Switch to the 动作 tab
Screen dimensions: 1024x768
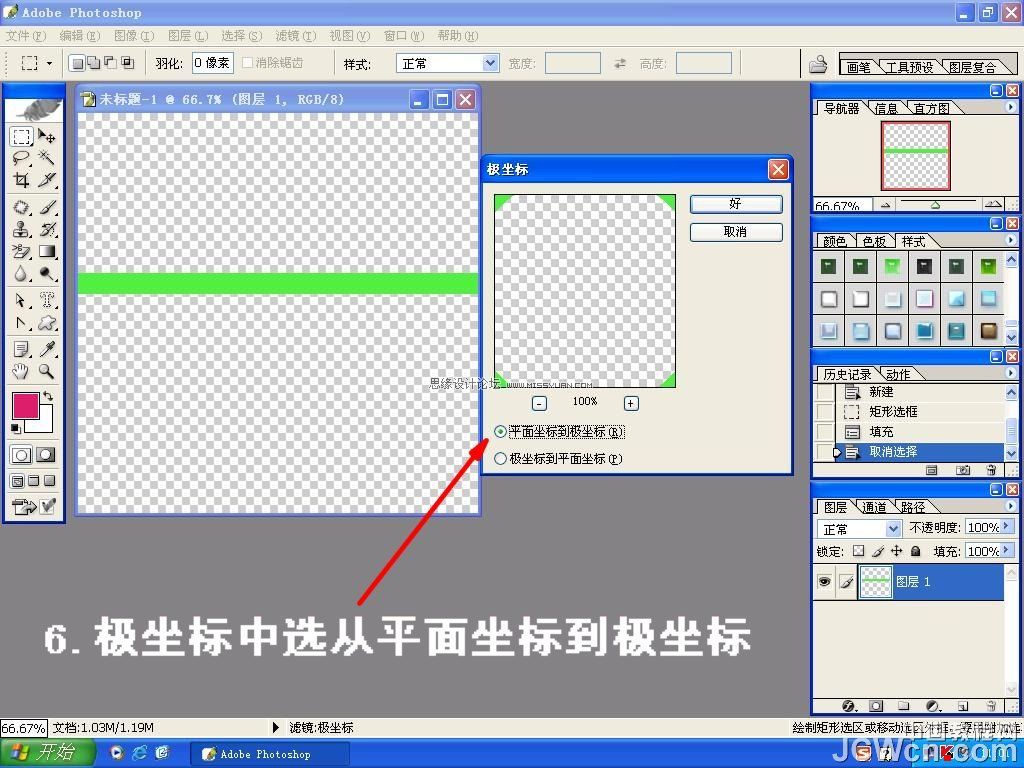898,374
